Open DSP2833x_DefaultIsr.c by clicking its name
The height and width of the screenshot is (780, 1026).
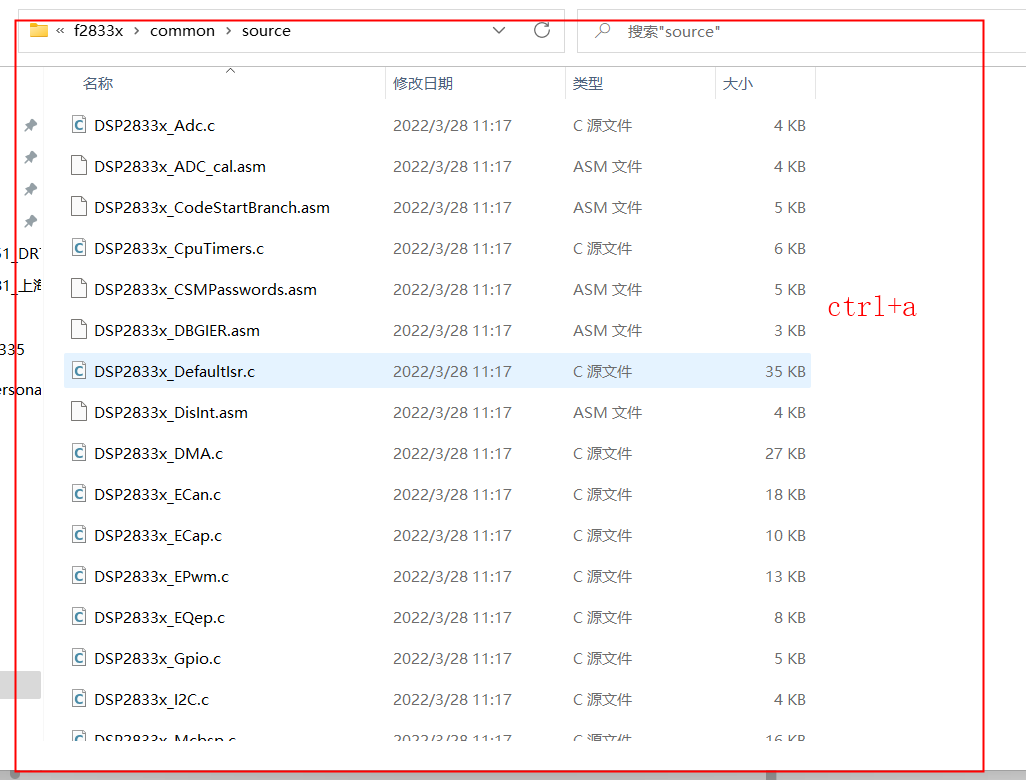177,371
